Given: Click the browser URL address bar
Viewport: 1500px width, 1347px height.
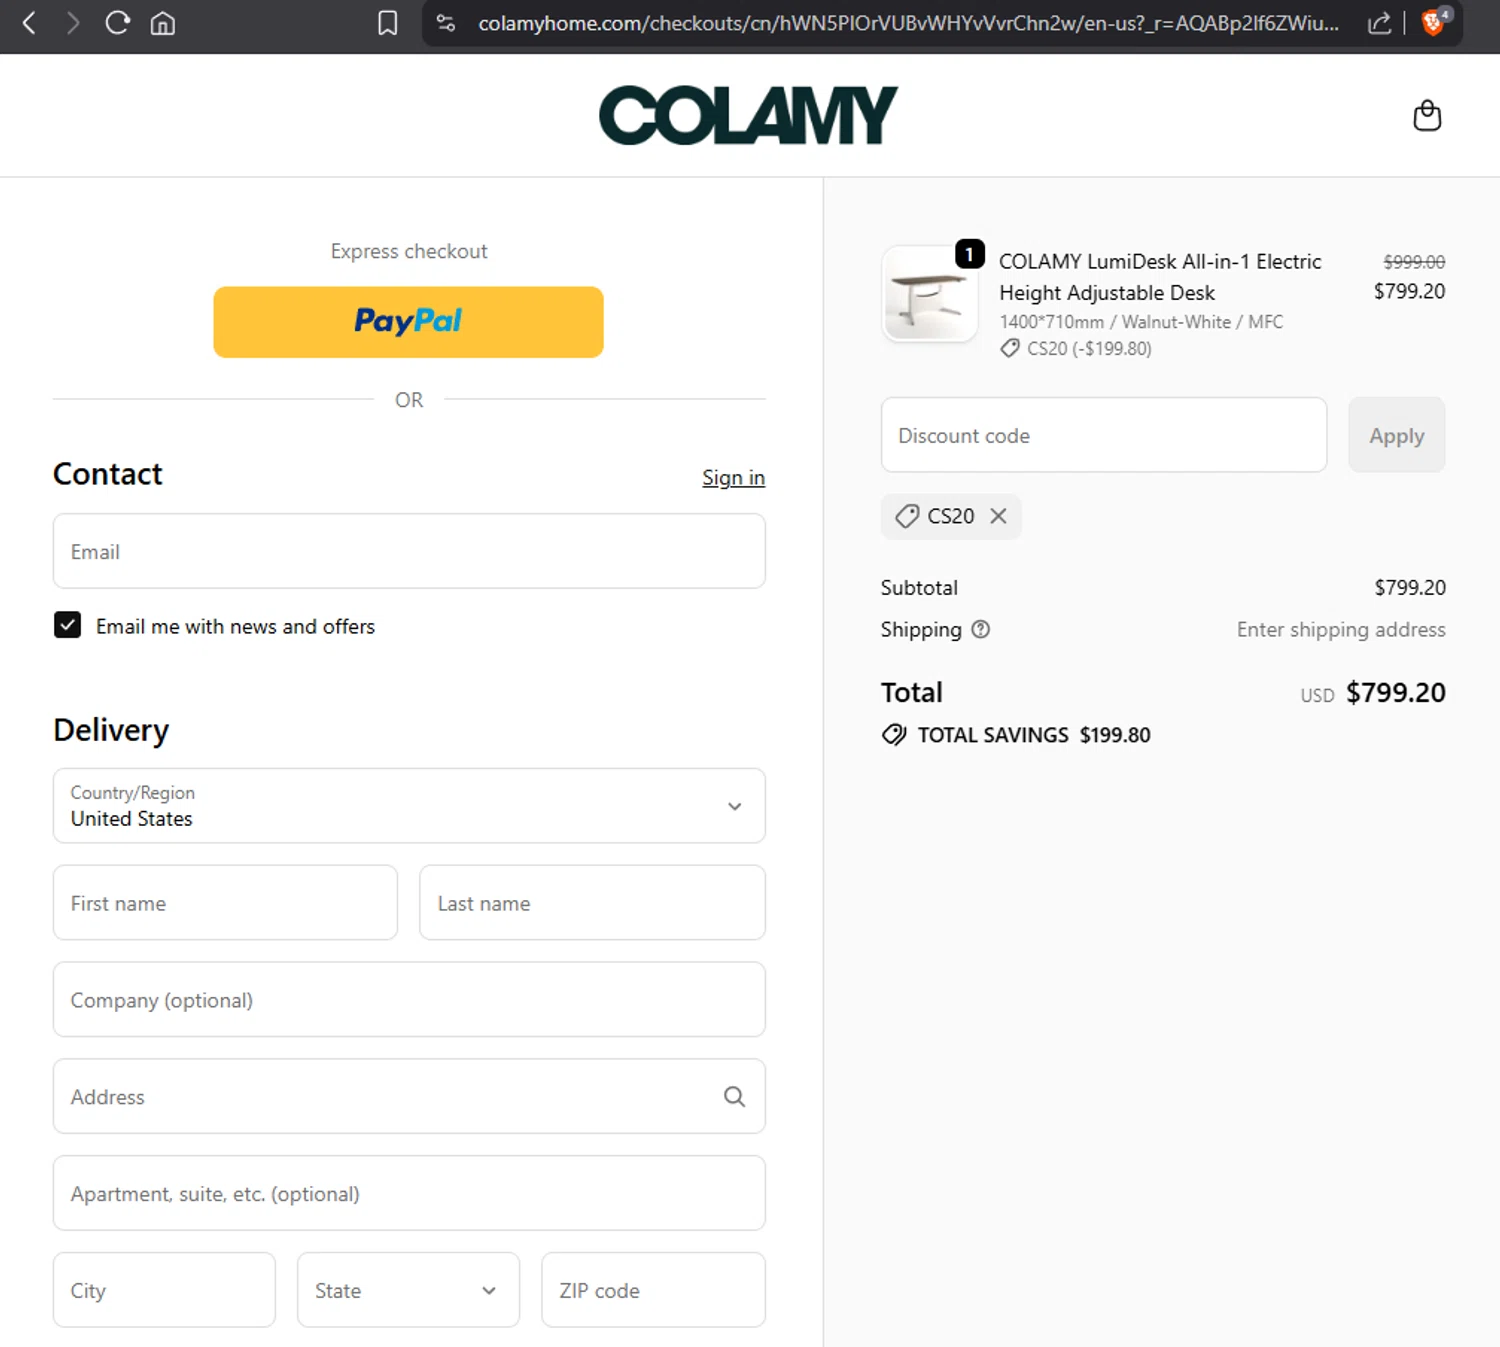Looking at the screenshot, I should (x=908, y=23).
